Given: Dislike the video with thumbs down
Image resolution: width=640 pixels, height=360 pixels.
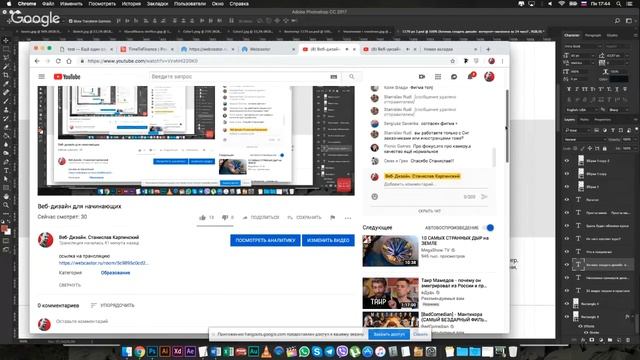Looking at the screenshot, I should click(225, 218).
